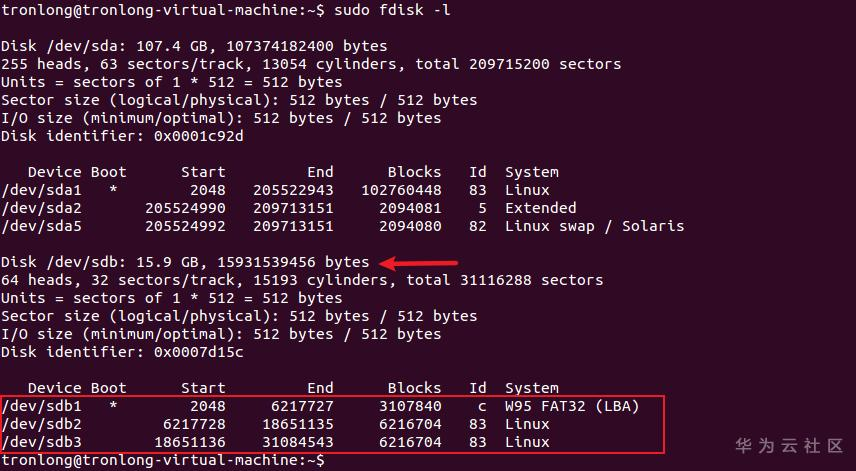Screen dimensions: 856x471
Task: Click the boot asterisk on /dev/sda1
Action: click(113, 191)
